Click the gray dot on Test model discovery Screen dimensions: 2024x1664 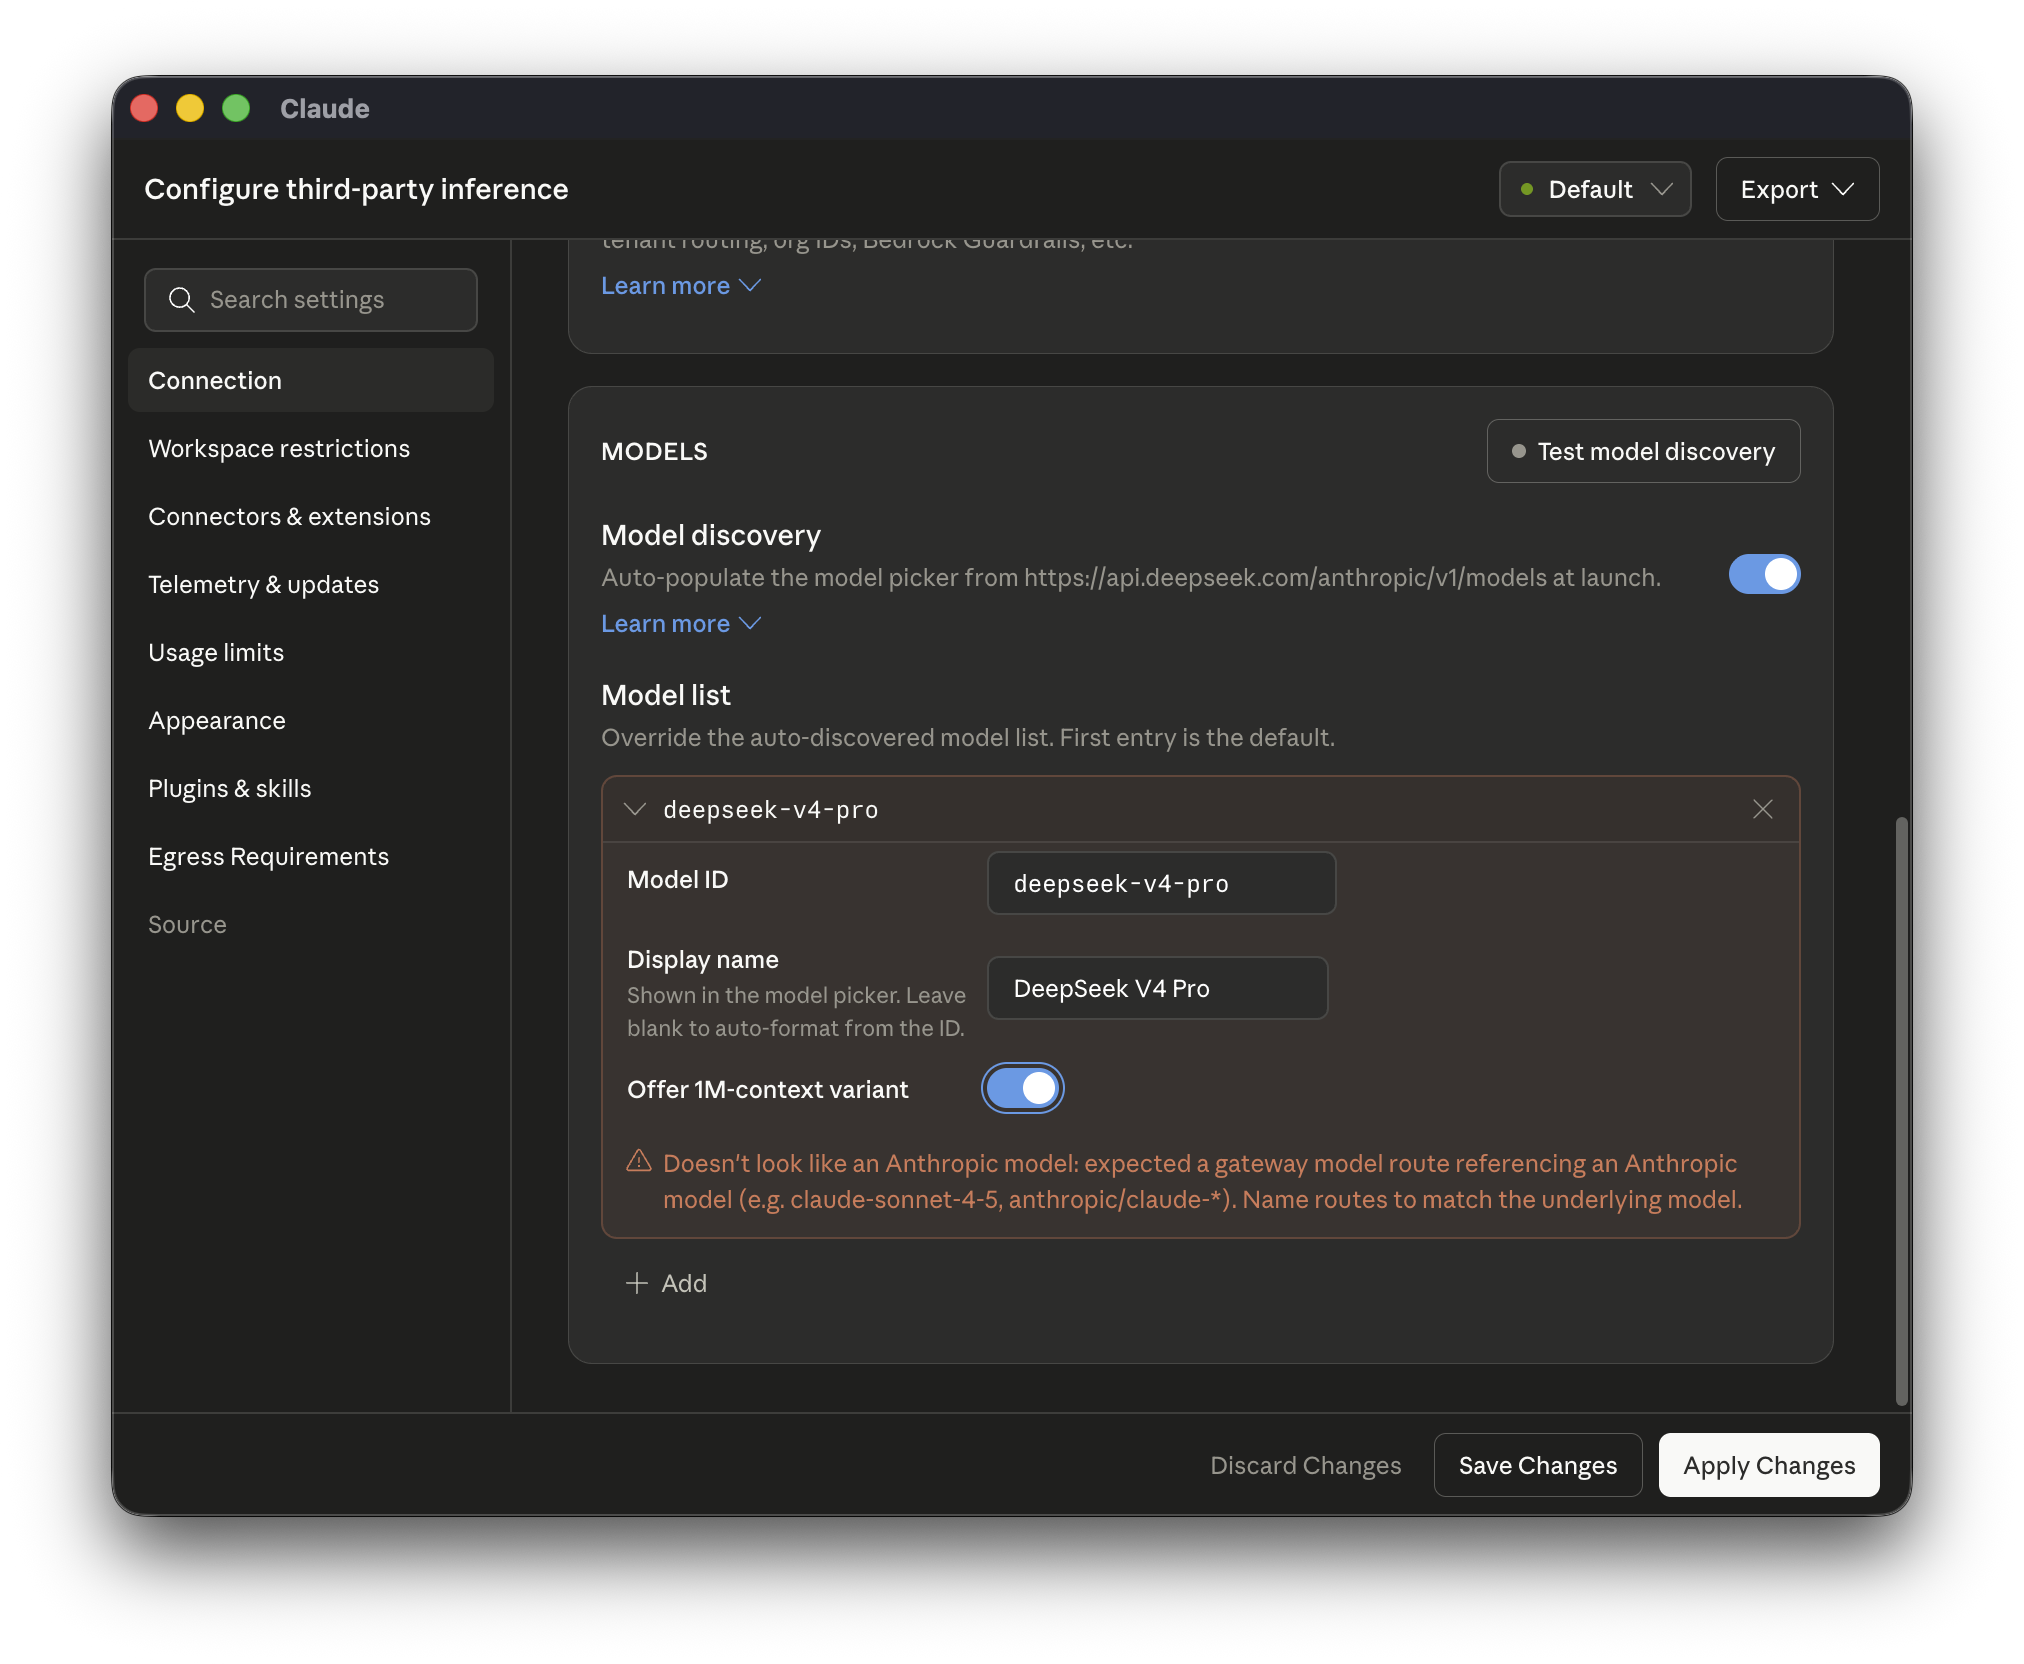(1519, 451)
